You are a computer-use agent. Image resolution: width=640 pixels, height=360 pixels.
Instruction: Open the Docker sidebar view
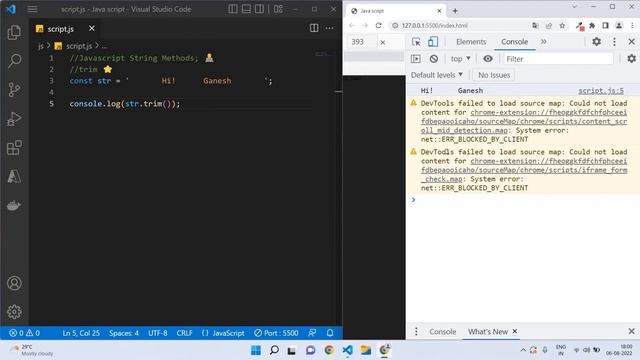(14, 205)
